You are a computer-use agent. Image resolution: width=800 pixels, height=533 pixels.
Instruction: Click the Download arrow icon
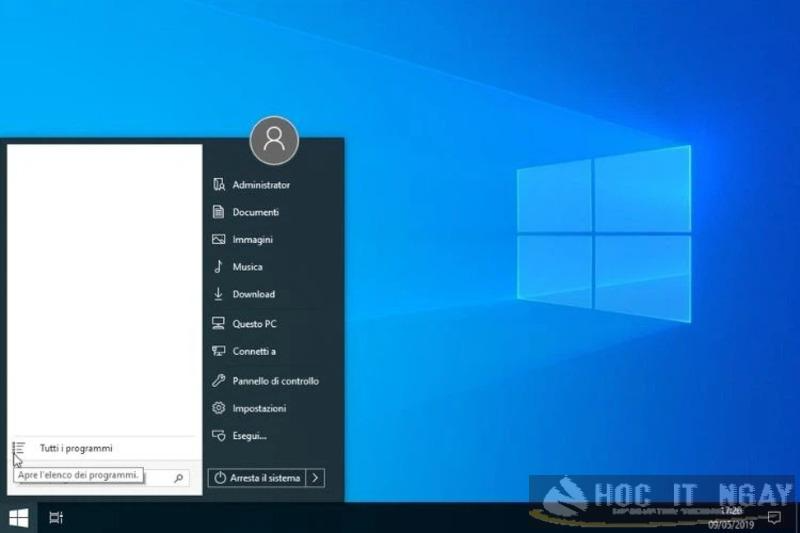[x=218, y=294]
